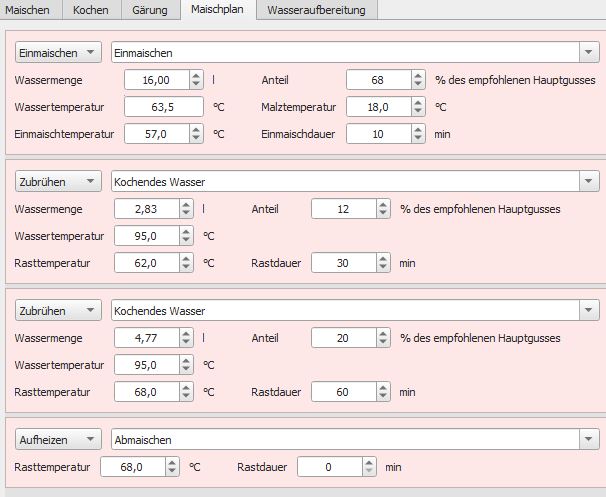Open the second Zubrühen step type dropdown

click(x=58, y=310)
